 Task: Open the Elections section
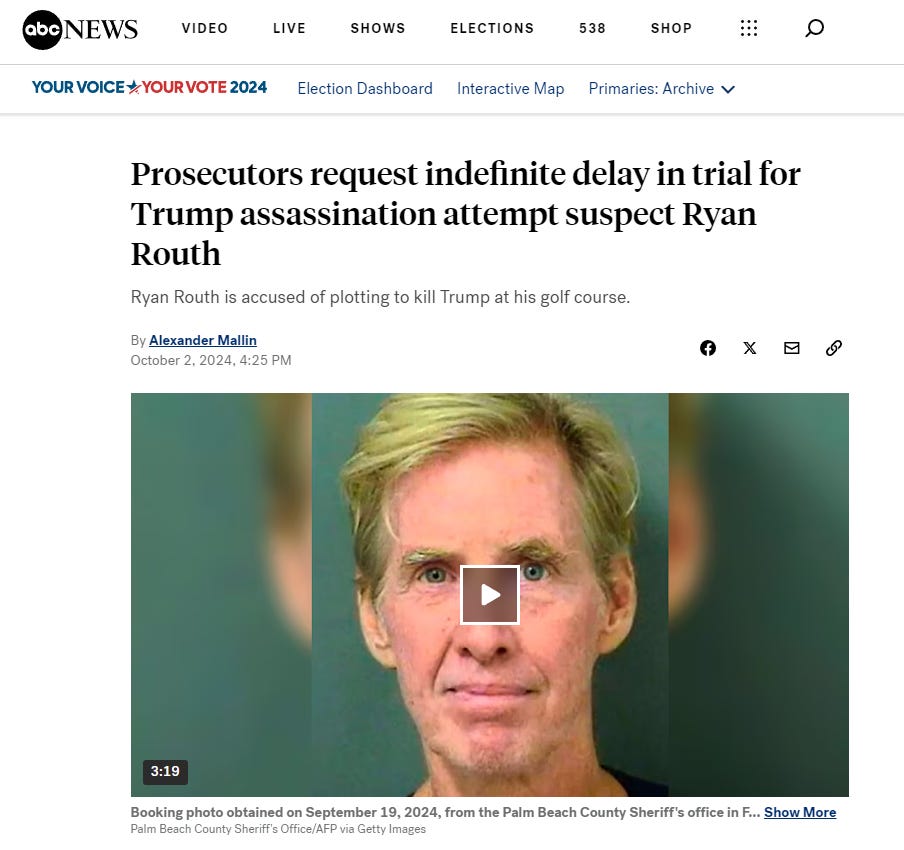(492, 28)
